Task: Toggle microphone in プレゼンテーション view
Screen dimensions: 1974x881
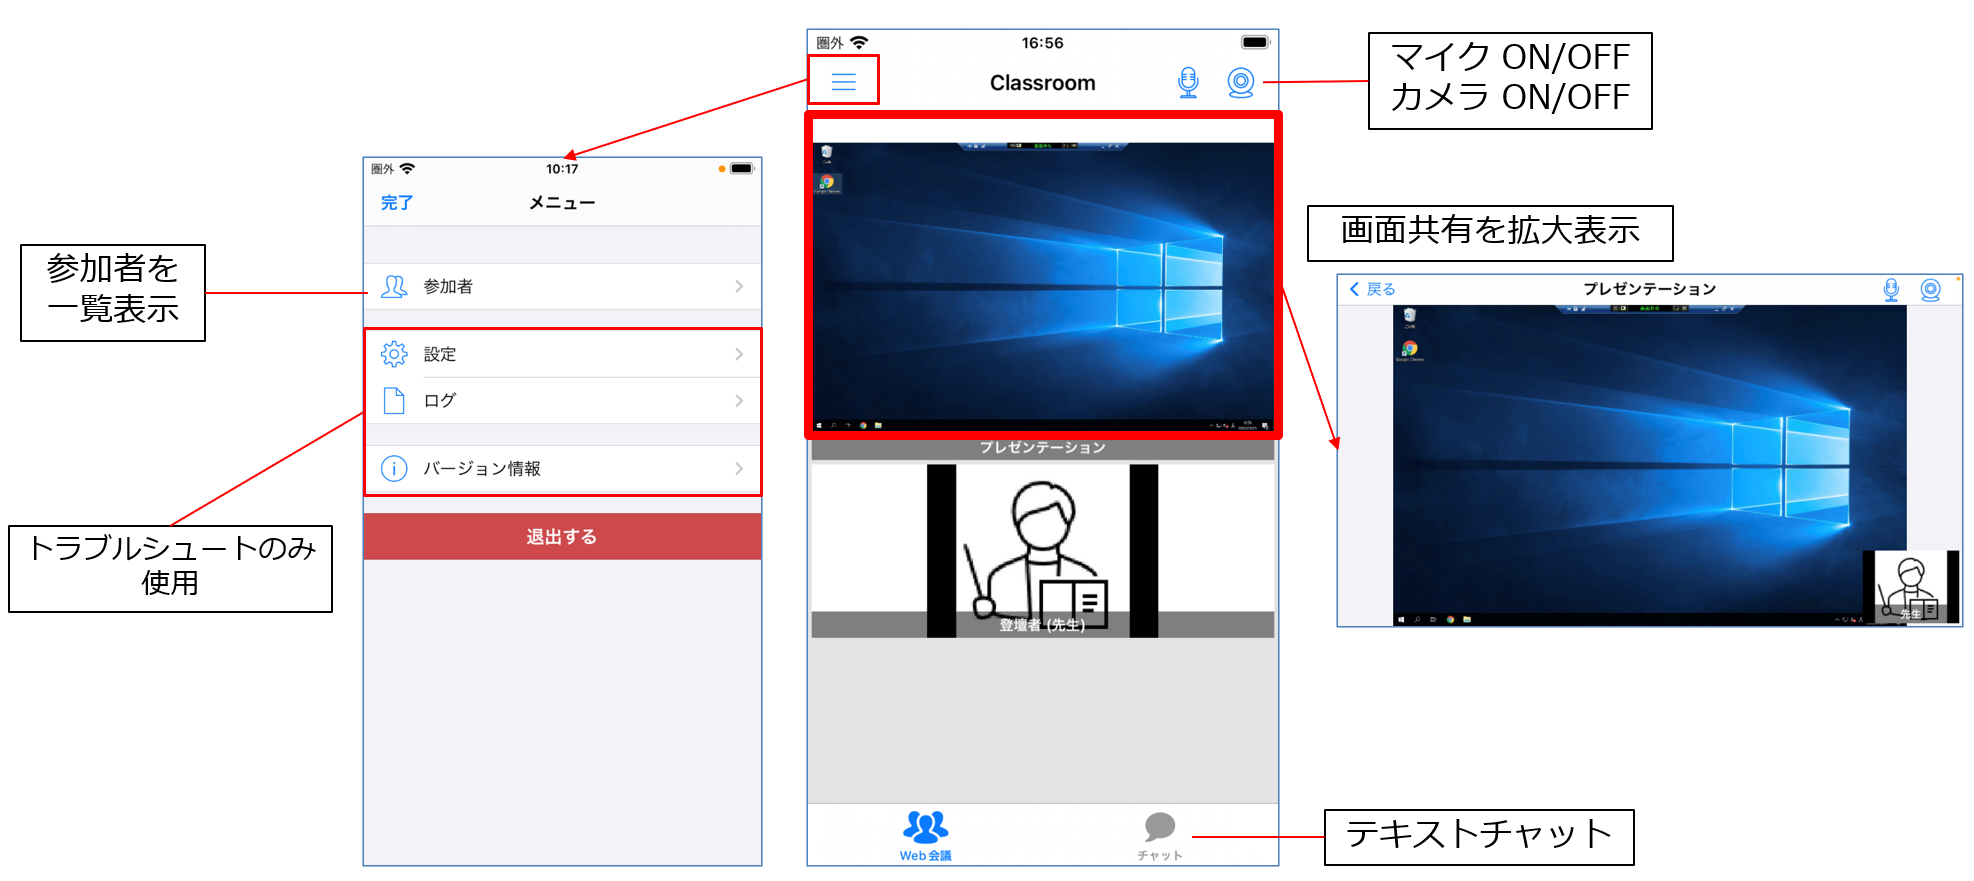Action: coord(1891,290)
